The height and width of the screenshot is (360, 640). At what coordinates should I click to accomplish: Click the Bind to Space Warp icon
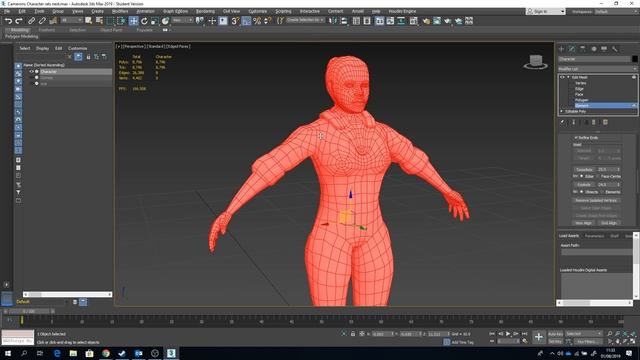pyautogui.click(x=53, y=21)
